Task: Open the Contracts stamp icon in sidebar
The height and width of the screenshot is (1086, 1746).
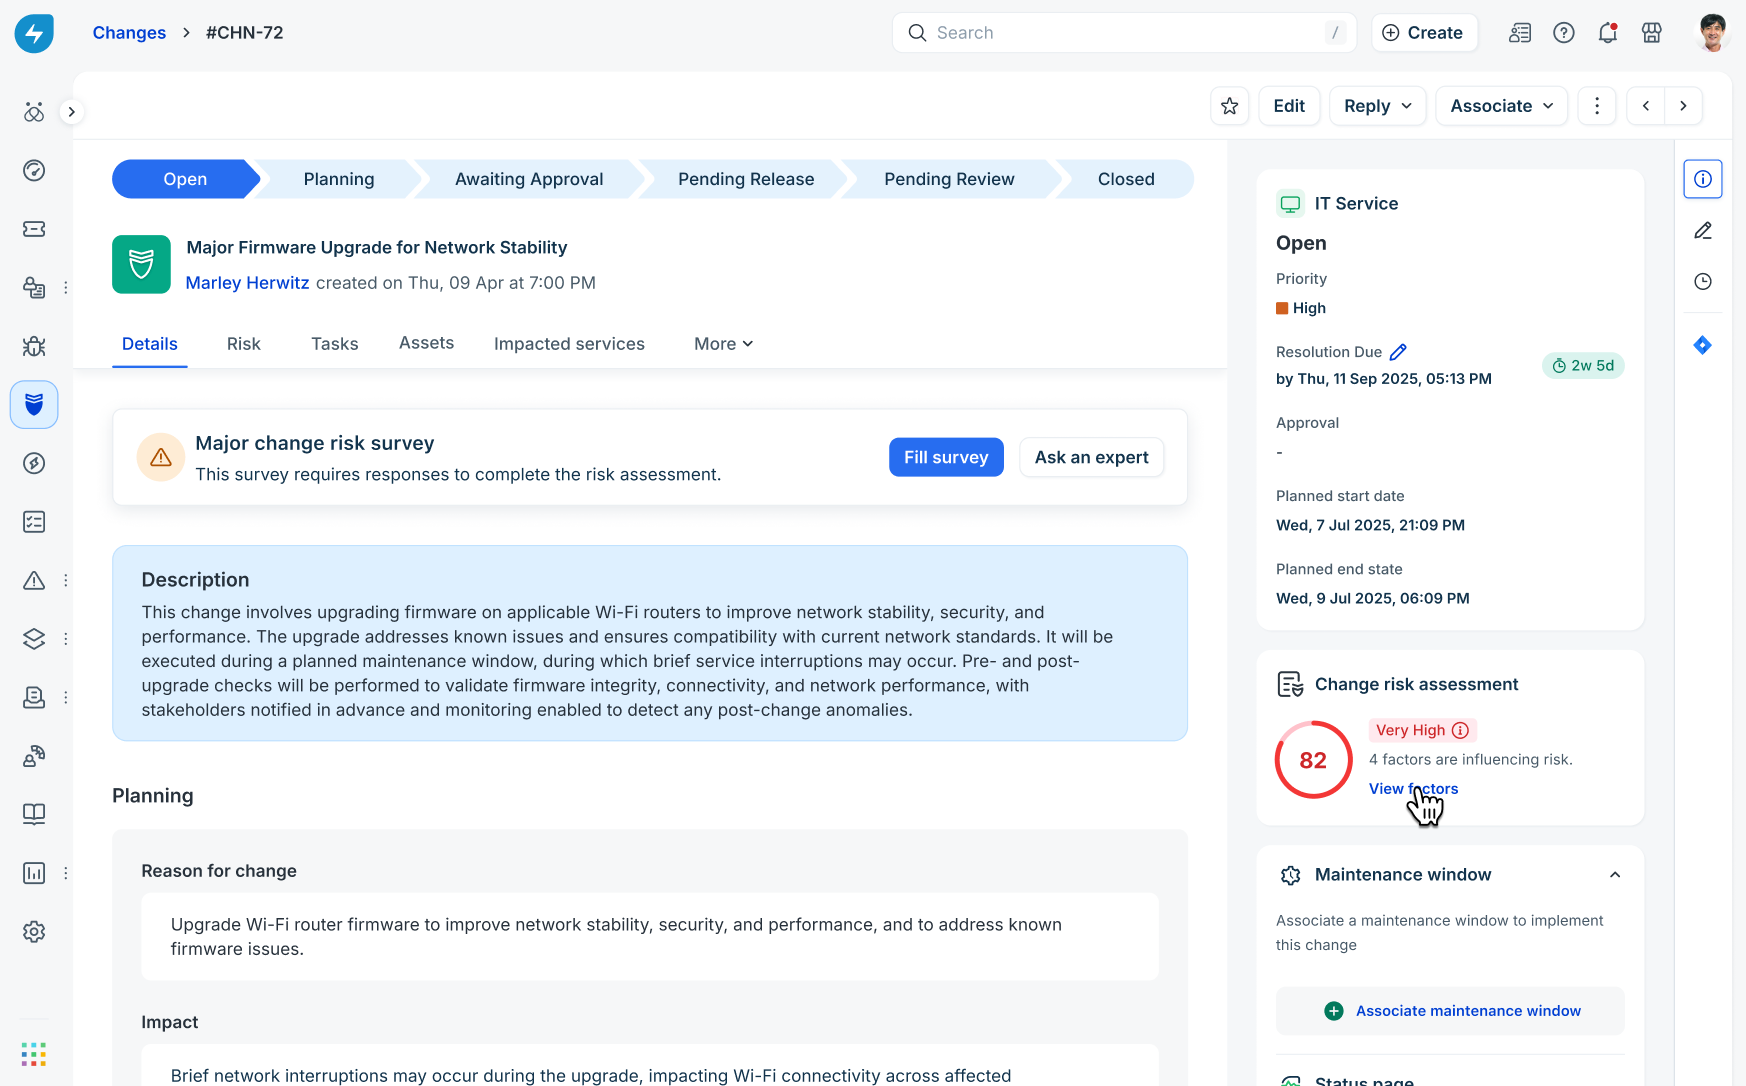Action: click(34, 697)
